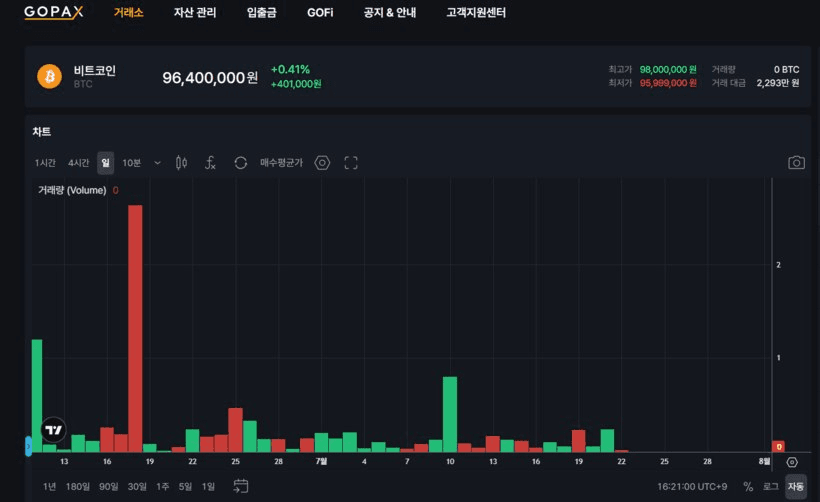Toggle 로그 logarithmic scale
The width and height of the screenshot is (820, 502).
tap(770, 486)
